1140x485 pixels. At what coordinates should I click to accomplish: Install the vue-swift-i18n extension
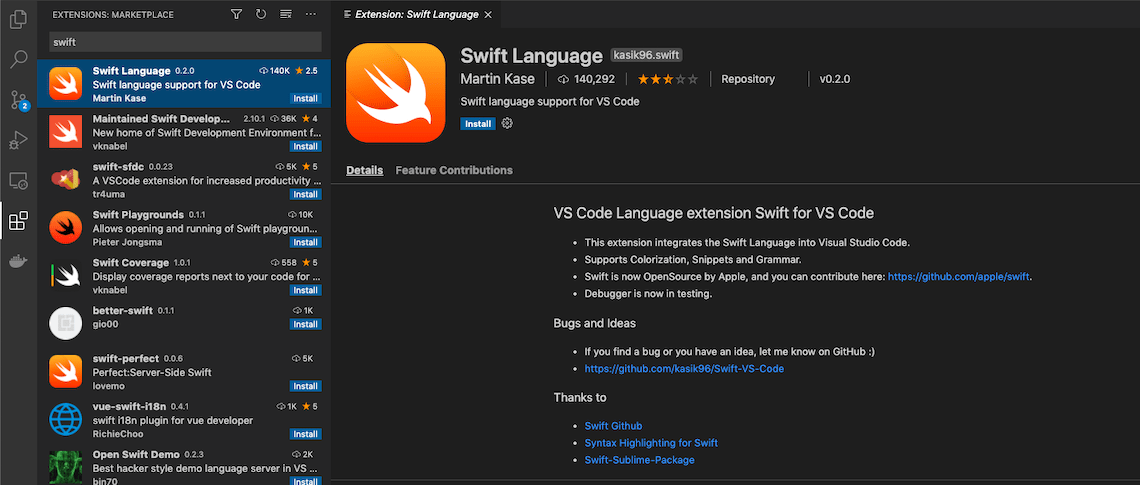[x=305, y=434]
